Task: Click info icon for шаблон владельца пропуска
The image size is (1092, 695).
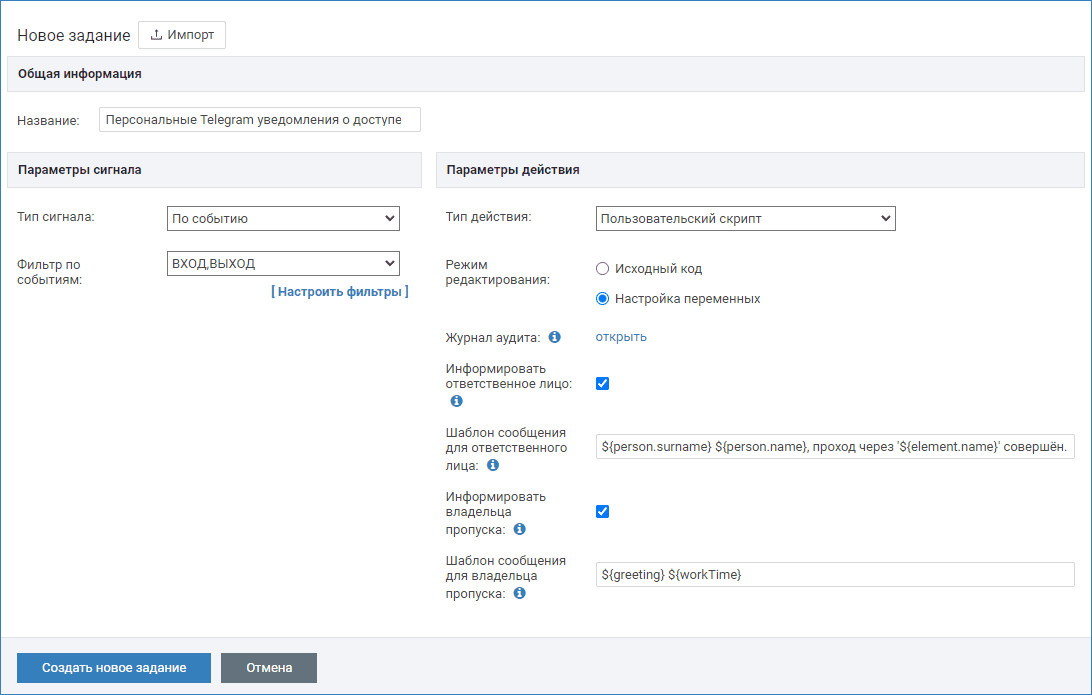Action: point(519,593)
